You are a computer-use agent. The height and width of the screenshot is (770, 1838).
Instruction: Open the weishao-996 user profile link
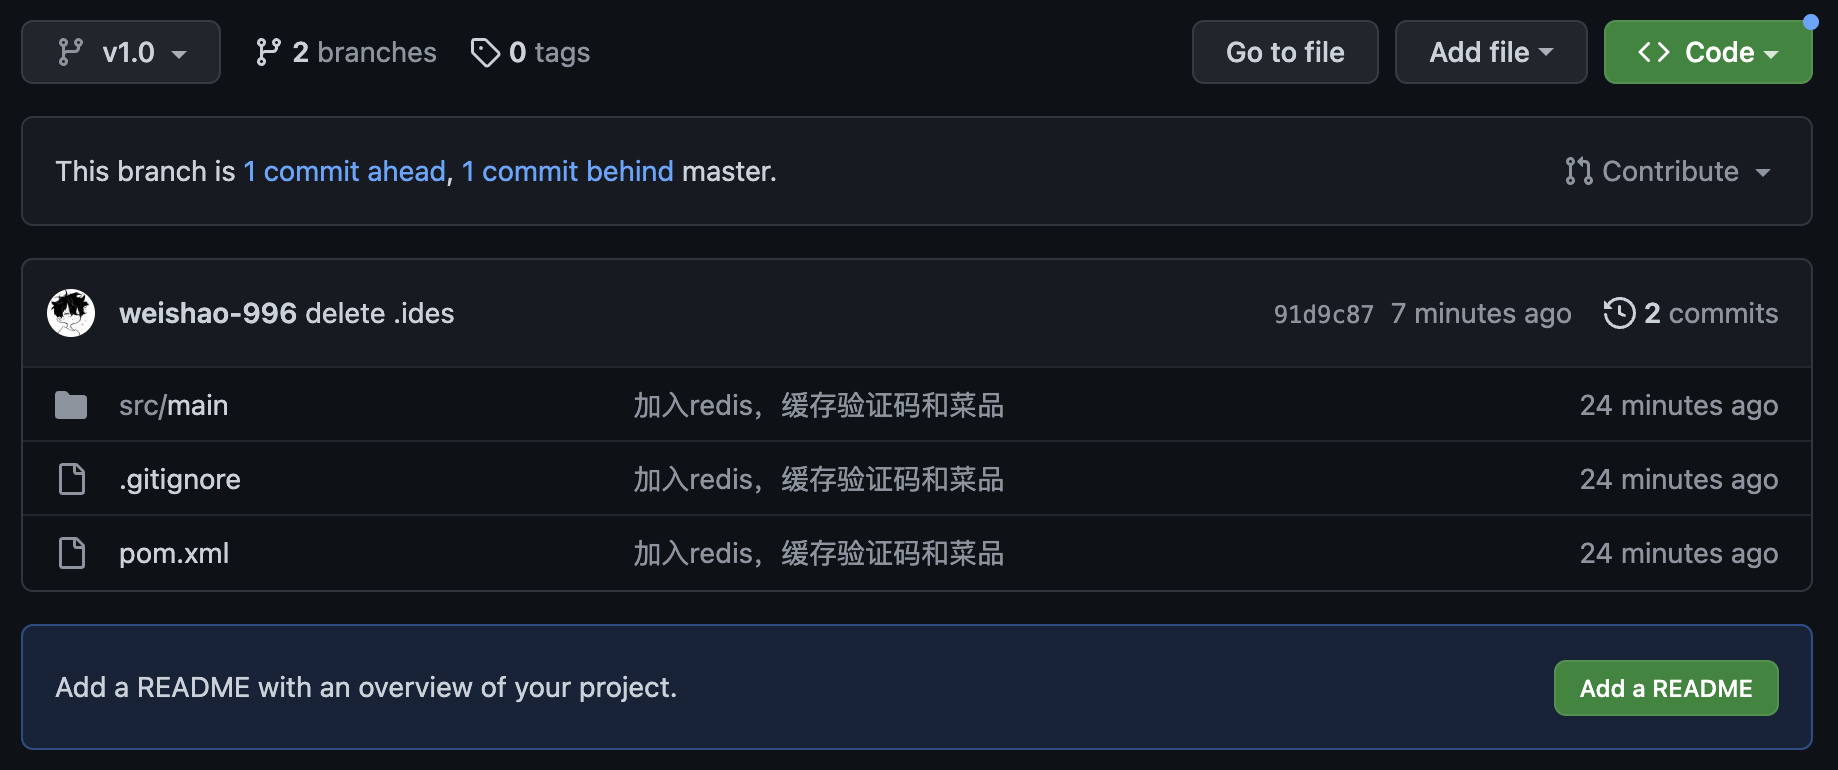click(208, 313)
